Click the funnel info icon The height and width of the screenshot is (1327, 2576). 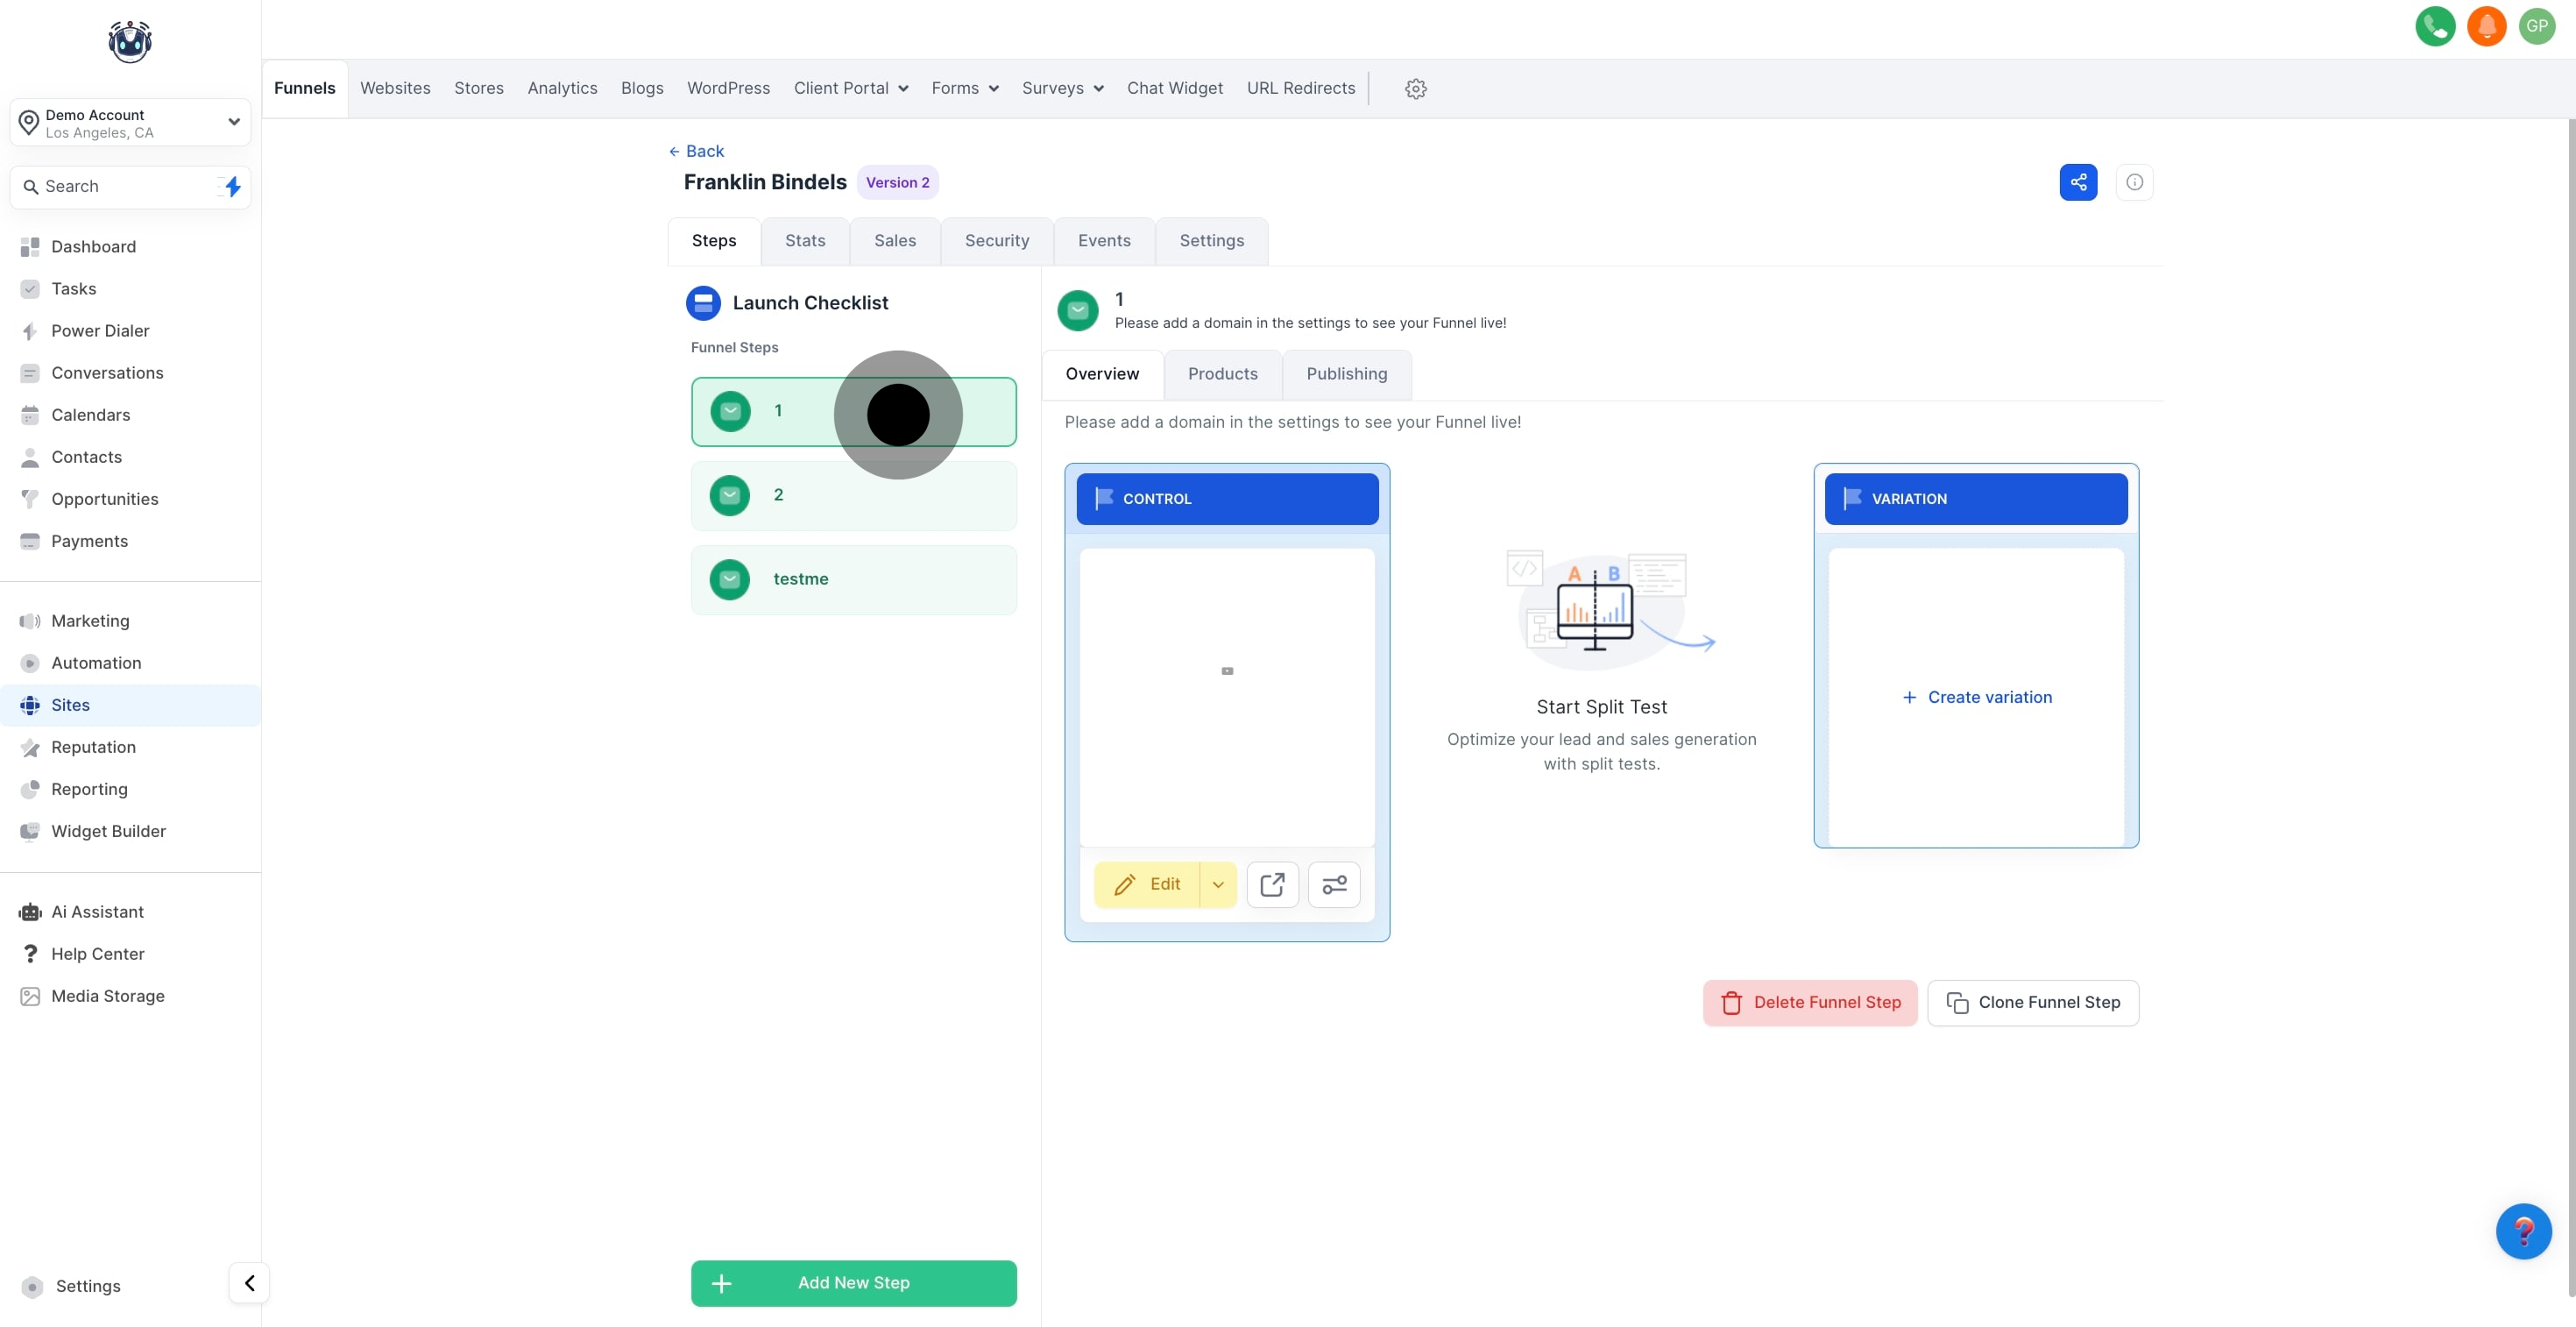point(2134,182)
